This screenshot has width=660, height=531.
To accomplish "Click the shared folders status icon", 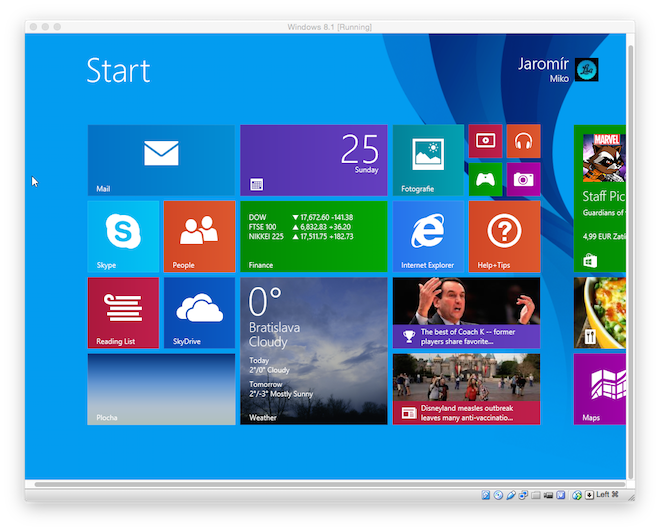I will 536,495.
